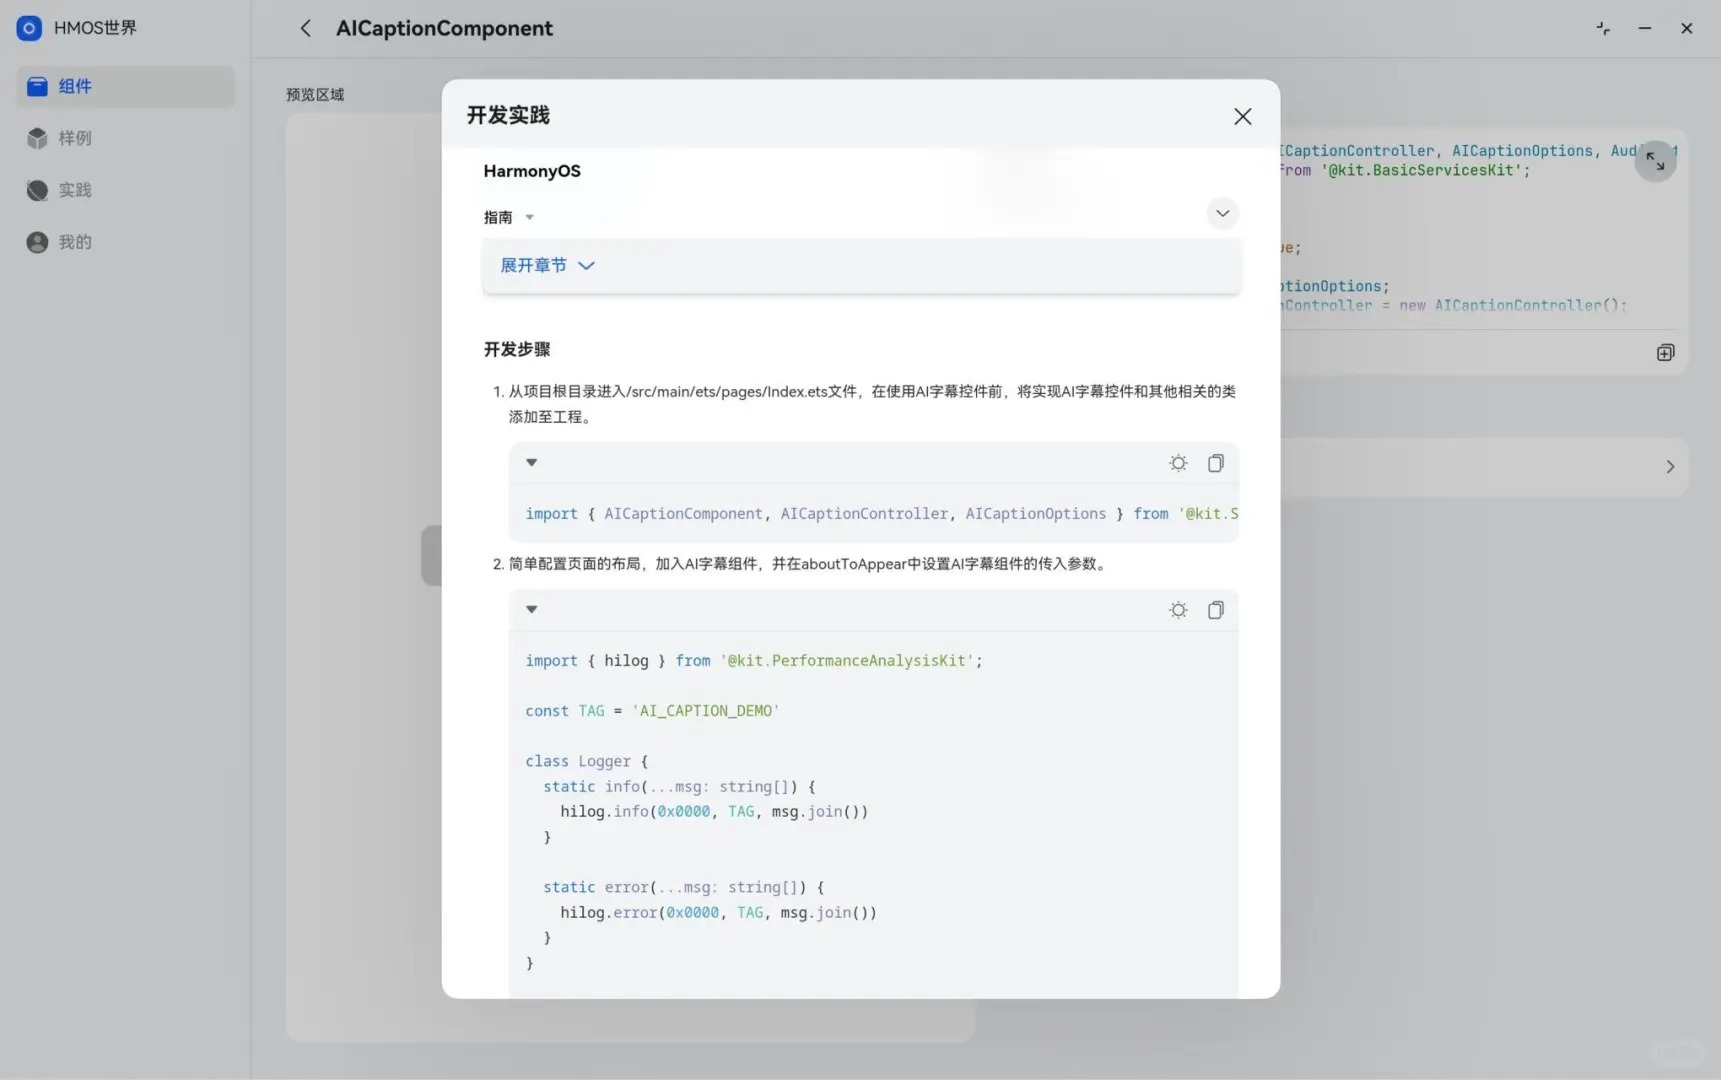
Task: Collapse the first code block with its disclosure triangle
Action: pyautogui.click(x=531, y=462)
